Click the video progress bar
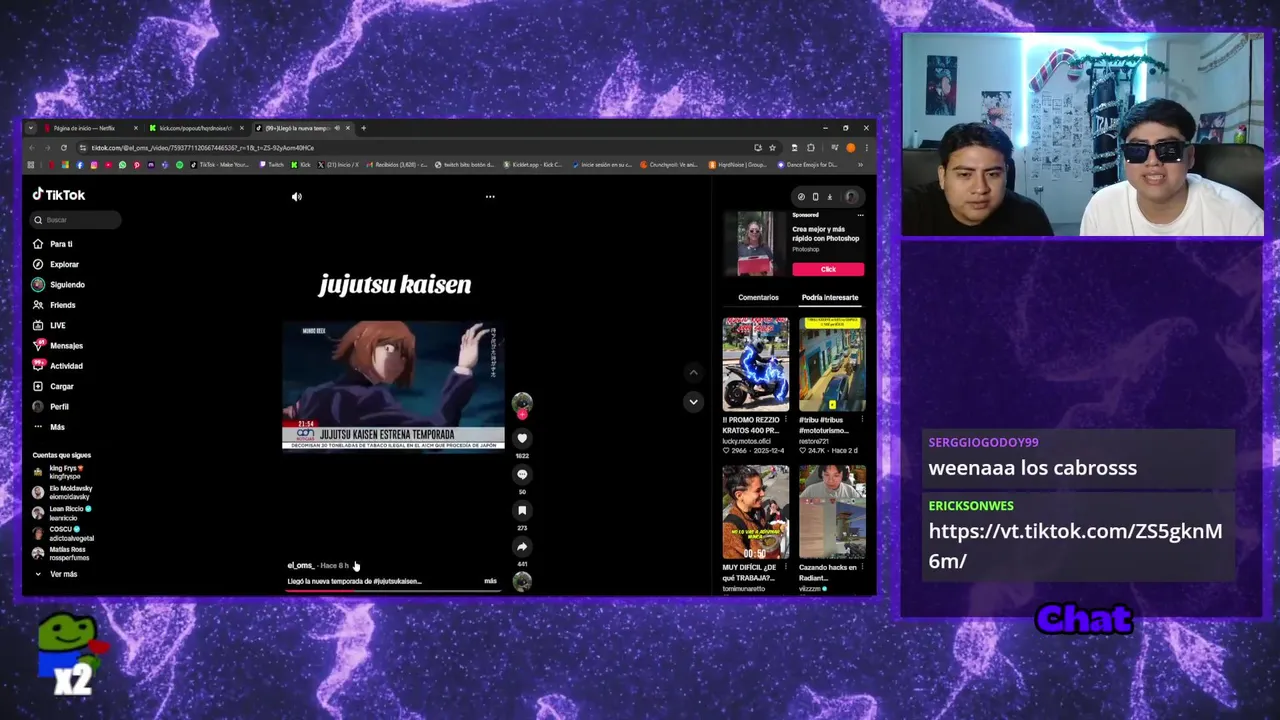Viewport: 1280px width, 720px height. [393, 590]
